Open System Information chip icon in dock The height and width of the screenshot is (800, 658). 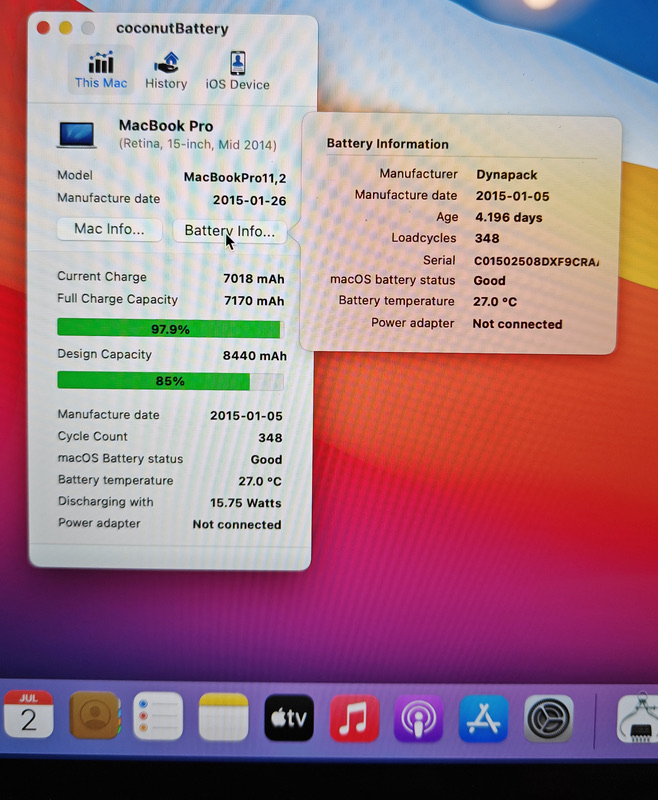[x=639, y=719]
